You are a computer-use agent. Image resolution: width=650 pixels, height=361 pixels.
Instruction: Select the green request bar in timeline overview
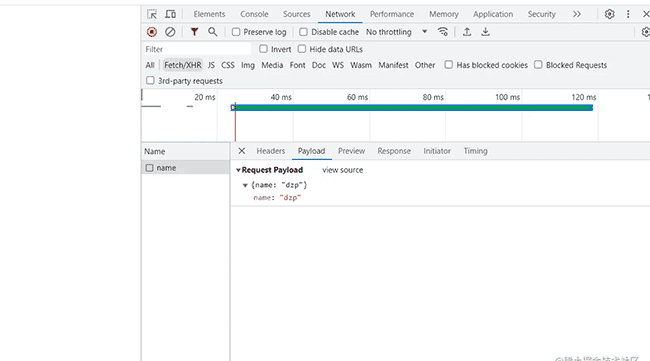click(412, 108)
